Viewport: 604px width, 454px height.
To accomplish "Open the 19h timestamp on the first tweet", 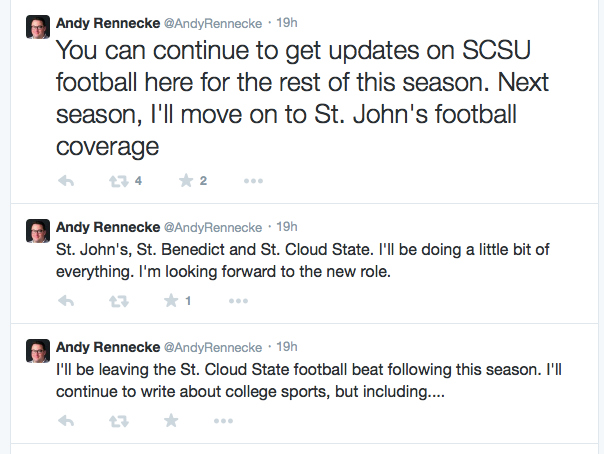I will click(286, 22).
